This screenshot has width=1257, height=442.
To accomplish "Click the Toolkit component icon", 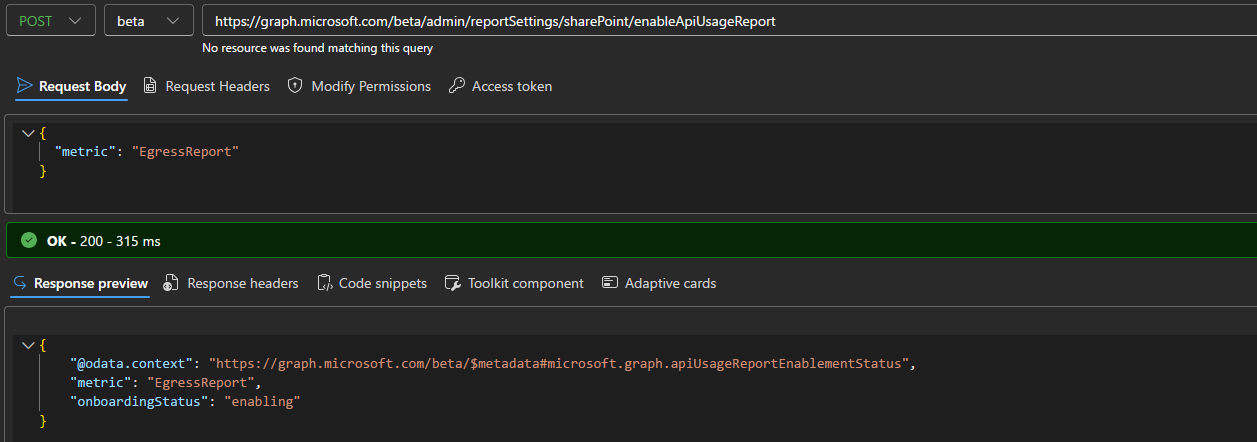I will [452, 283].
